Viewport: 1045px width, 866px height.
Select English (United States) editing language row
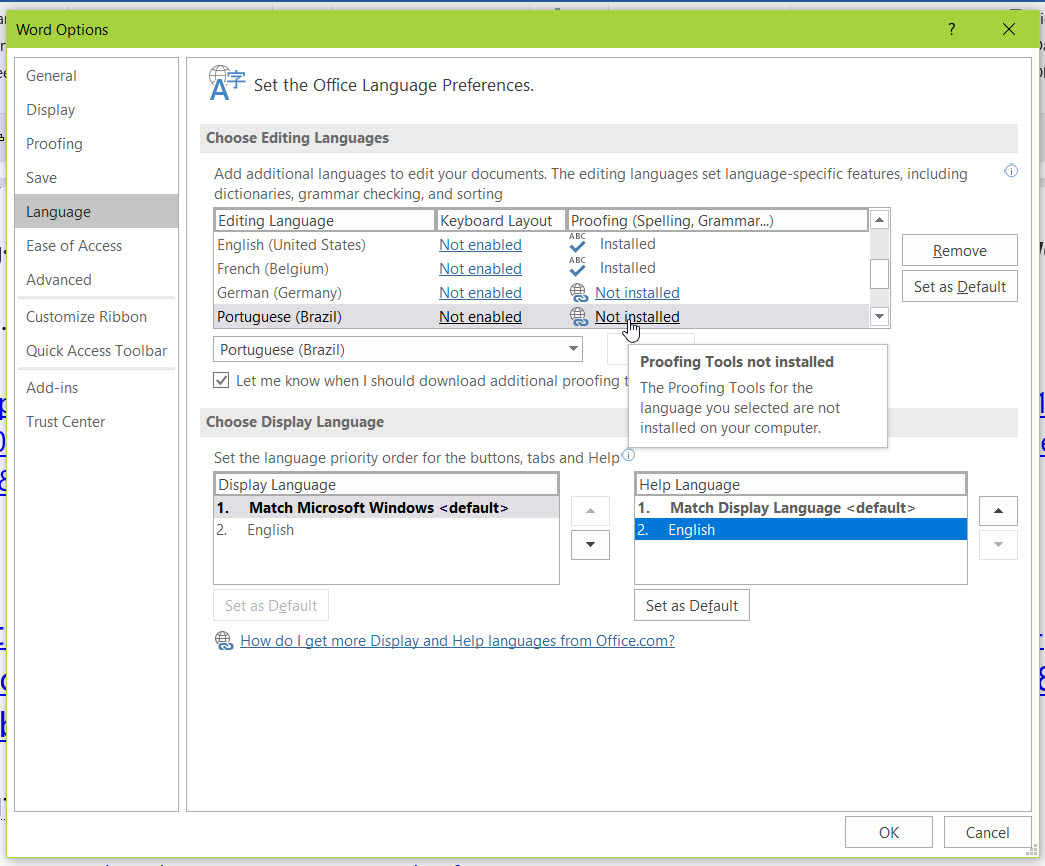[x=541, y=245]
